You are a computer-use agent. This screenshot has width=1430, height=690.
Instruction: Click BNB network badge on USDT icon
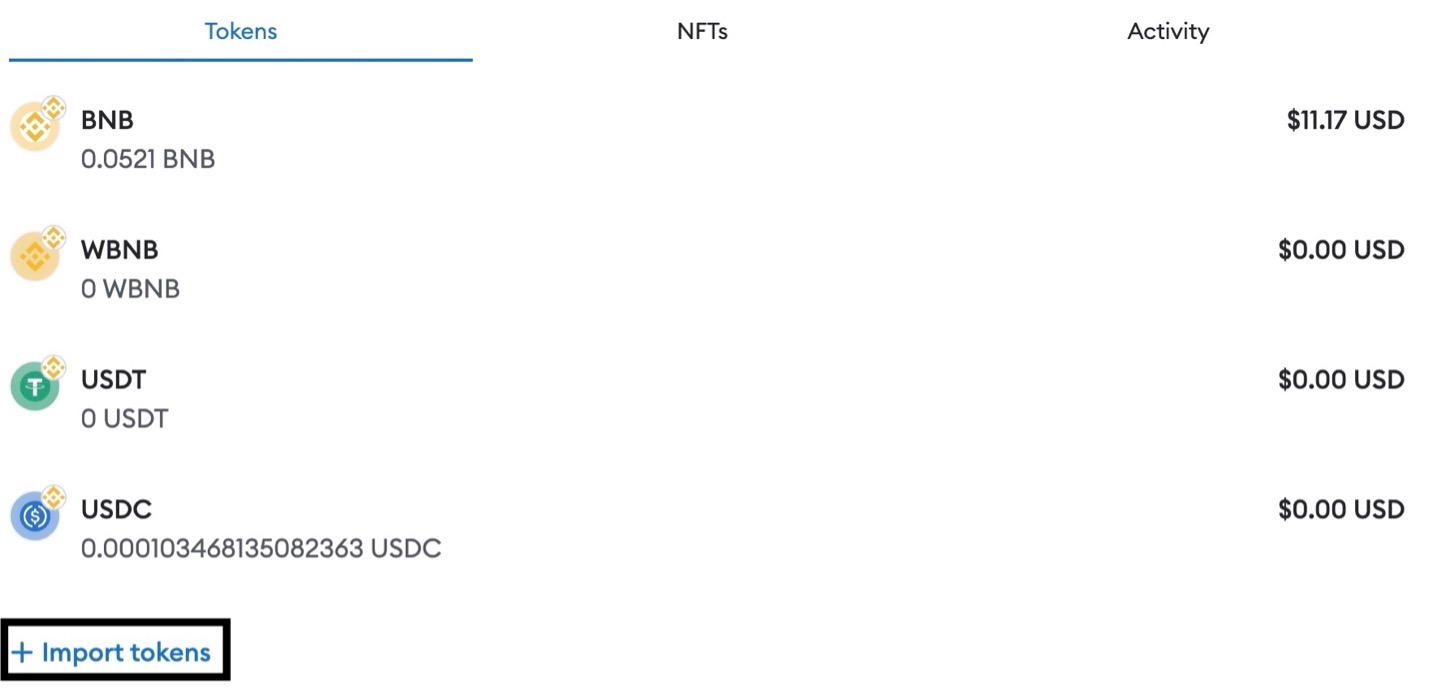coord(53,367)
